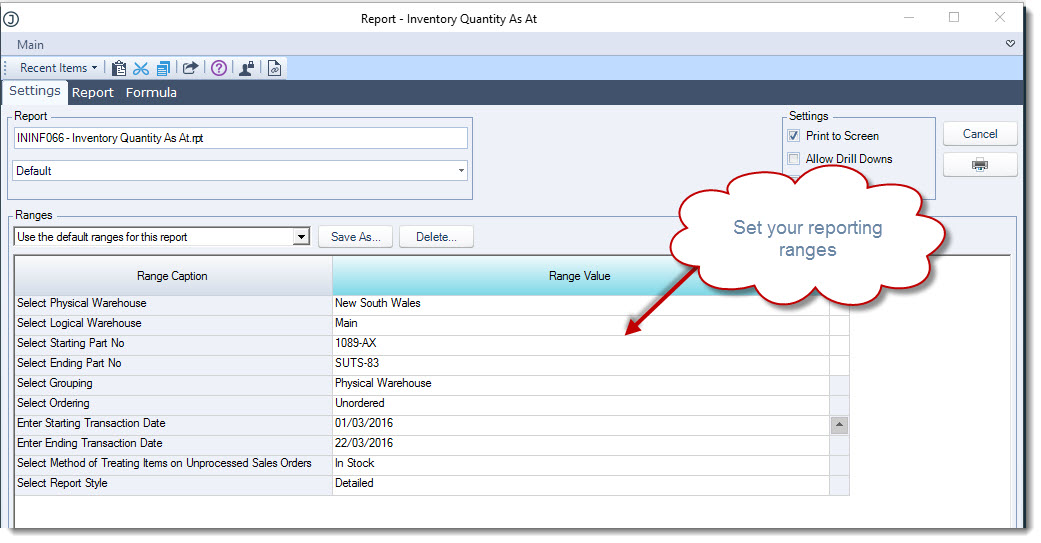Image resolution: width=1041 pixels, height=543 pixels.
Task: Switch to the Report tab
Action: (93, 93)
